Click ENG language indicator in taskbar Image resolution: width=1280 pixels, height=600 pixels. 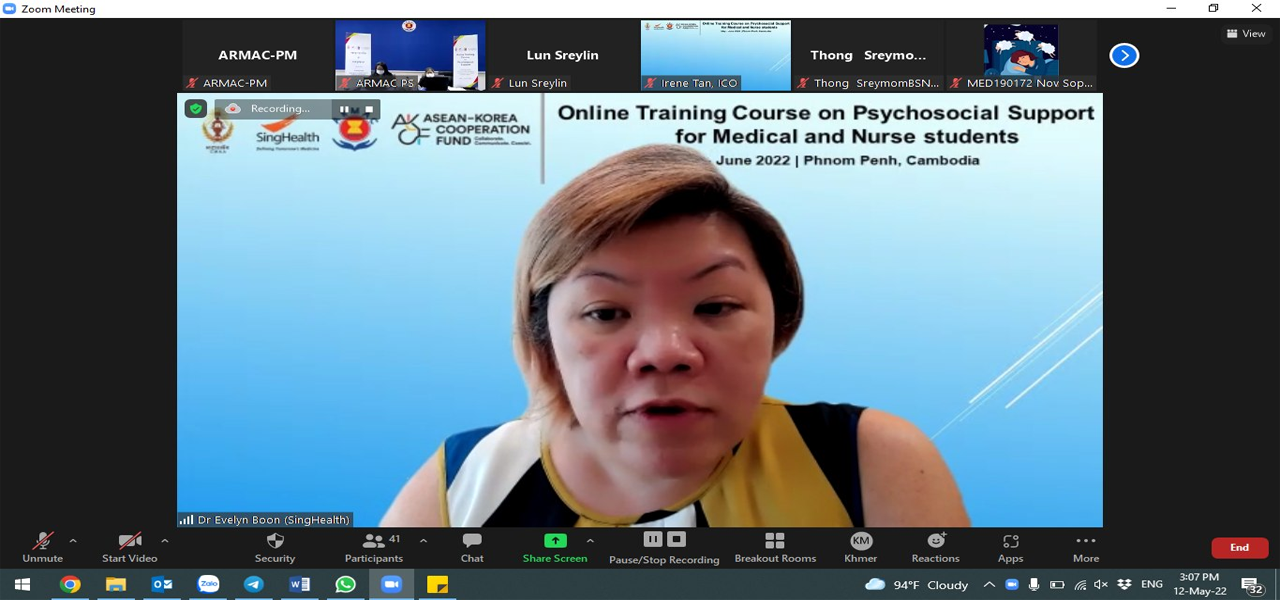(1150, 584)
